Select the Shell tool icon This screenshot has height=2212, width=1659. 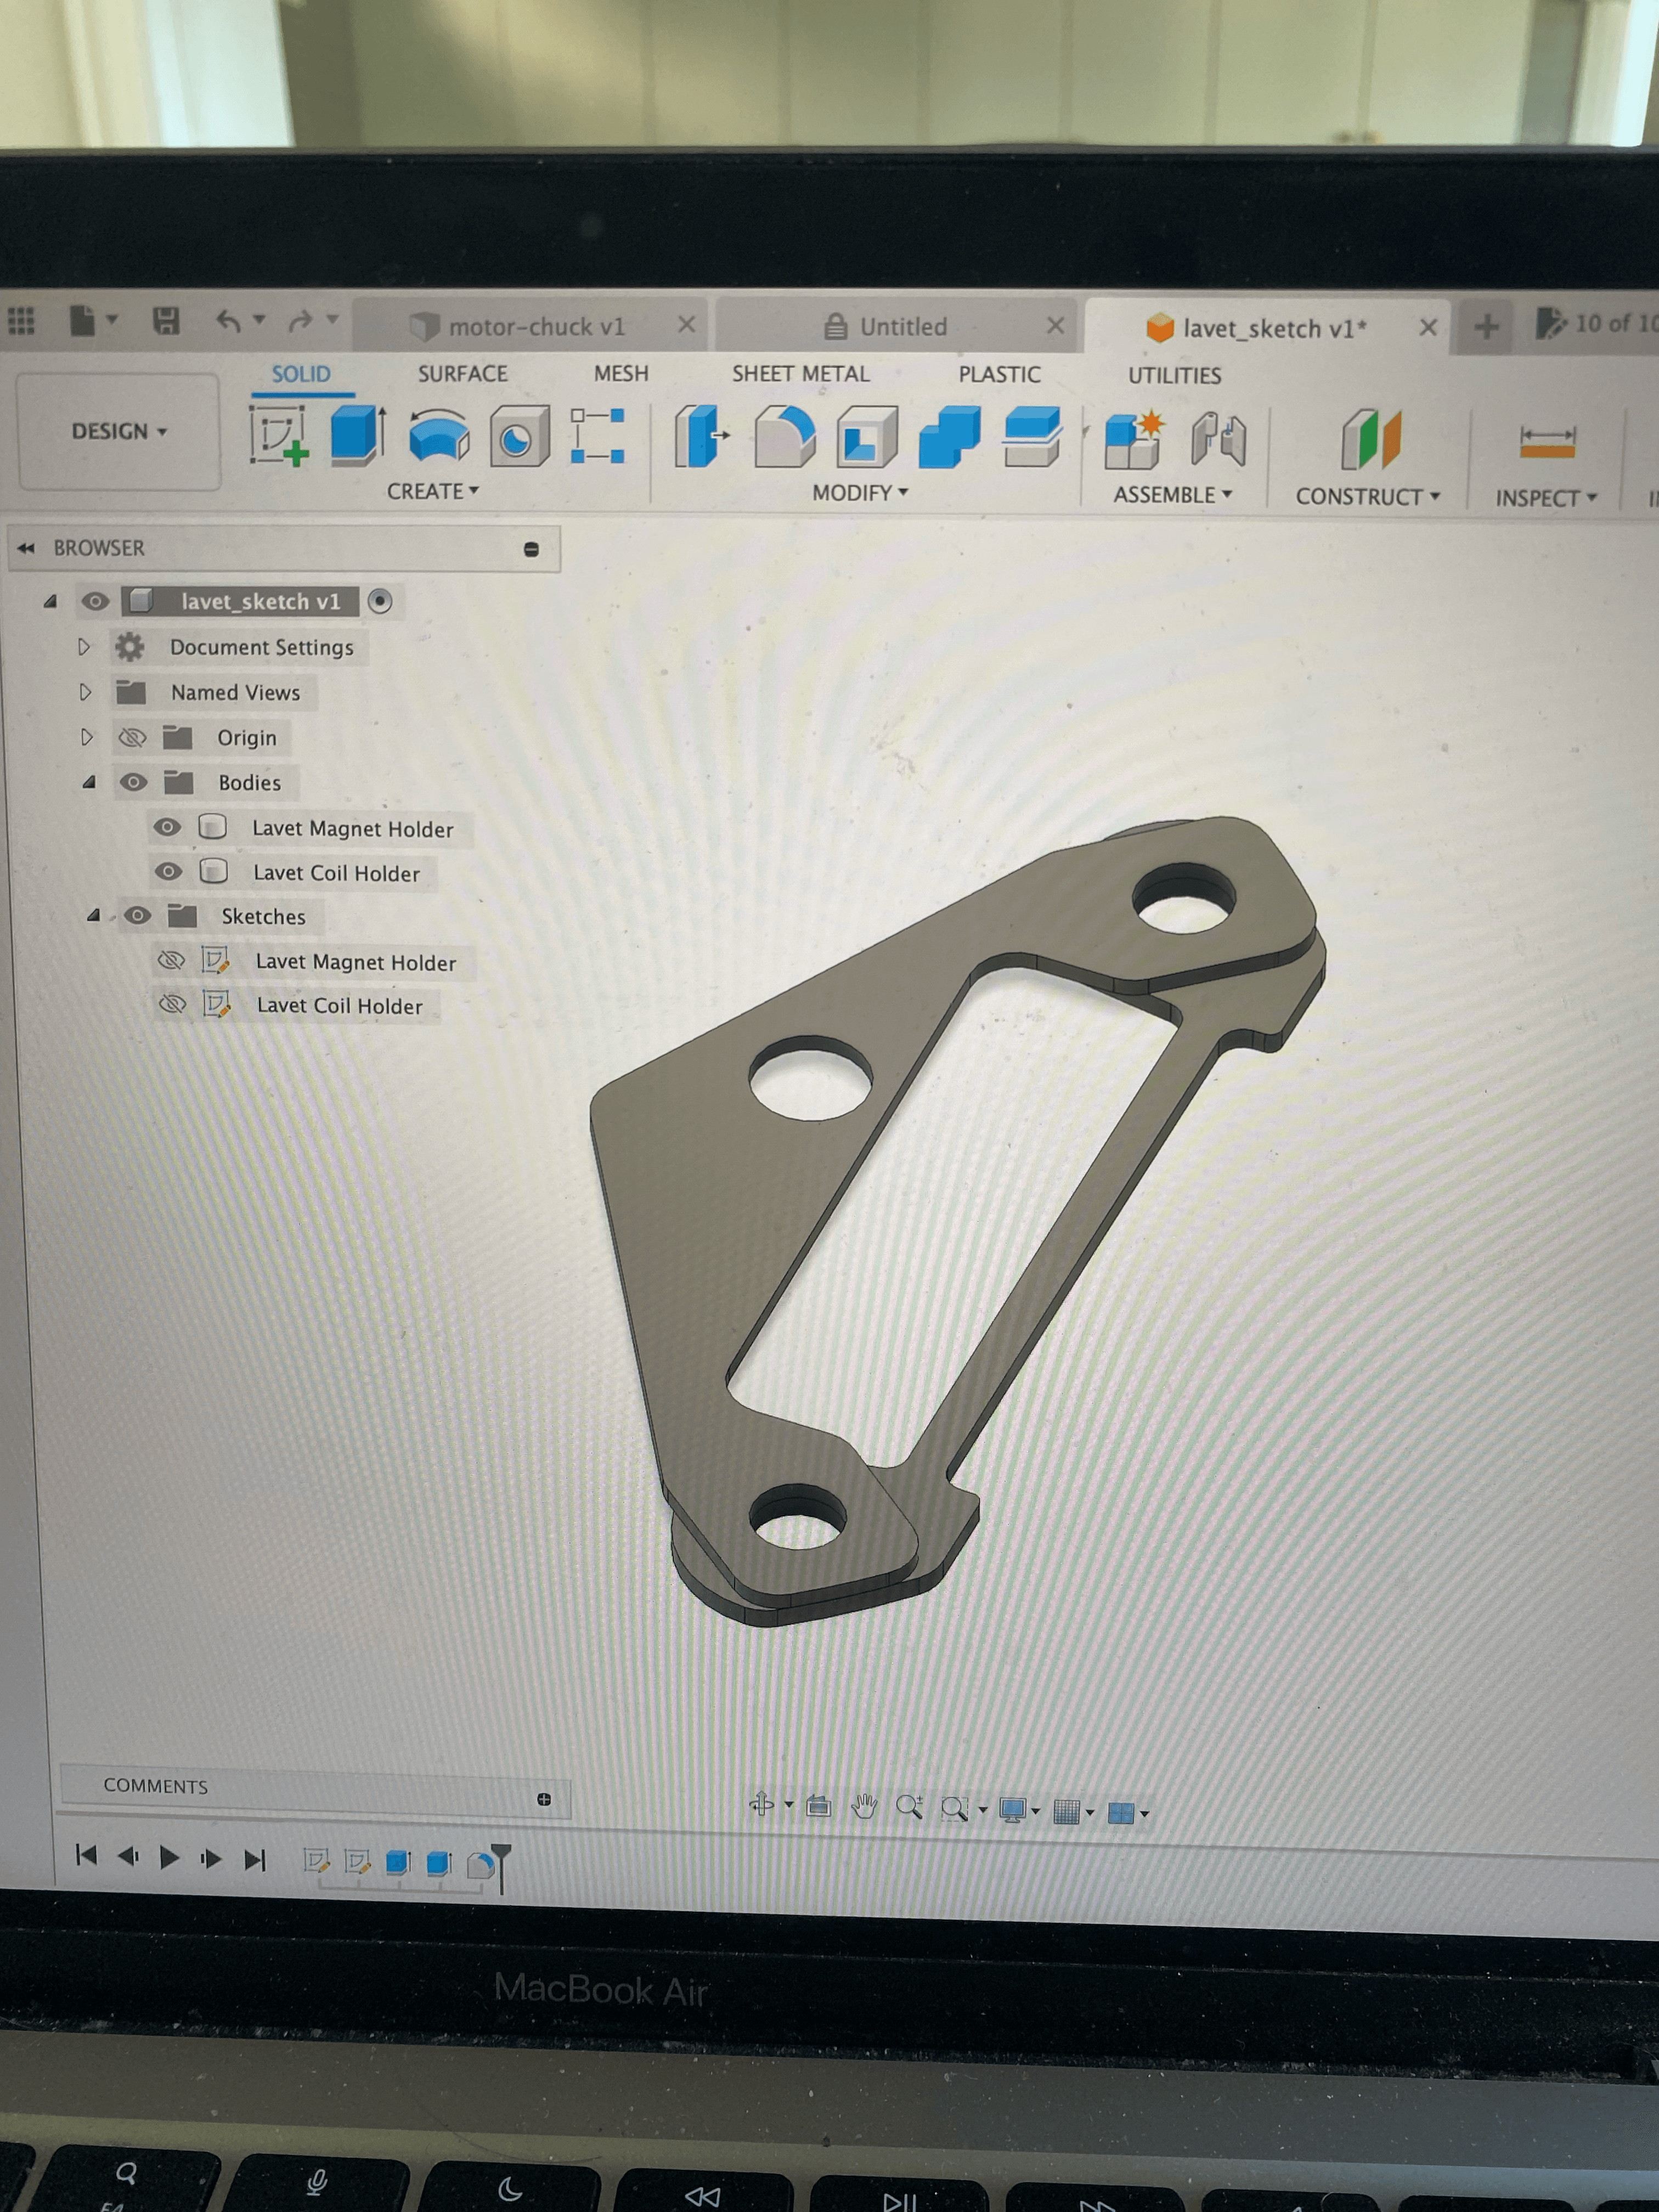coord(866,438)
